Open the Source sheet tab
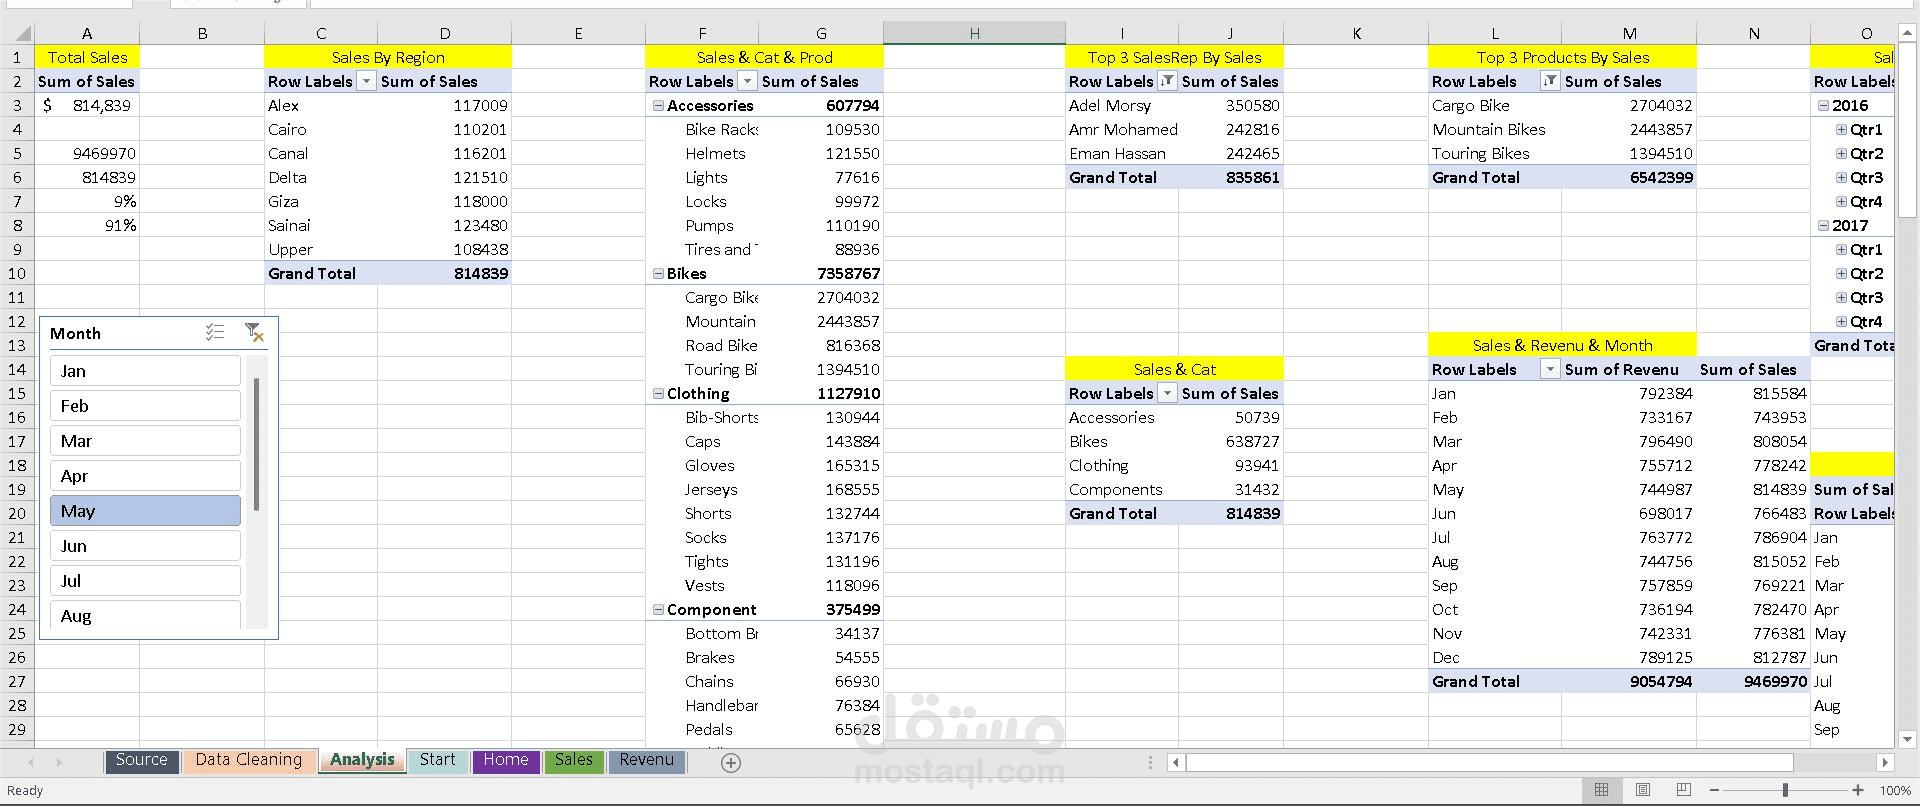The image size is (1920, 806). pyautogui.click(x=141, y=761)
